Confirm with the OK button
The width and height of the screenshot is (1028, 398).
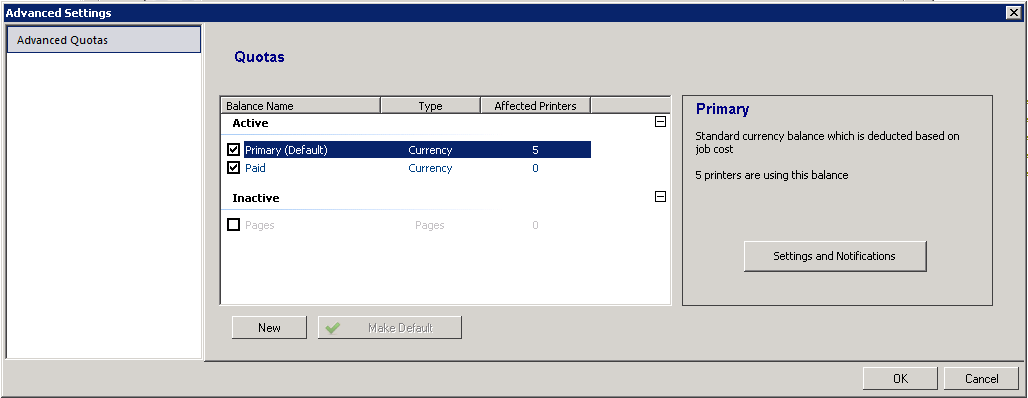pos(900,378)
